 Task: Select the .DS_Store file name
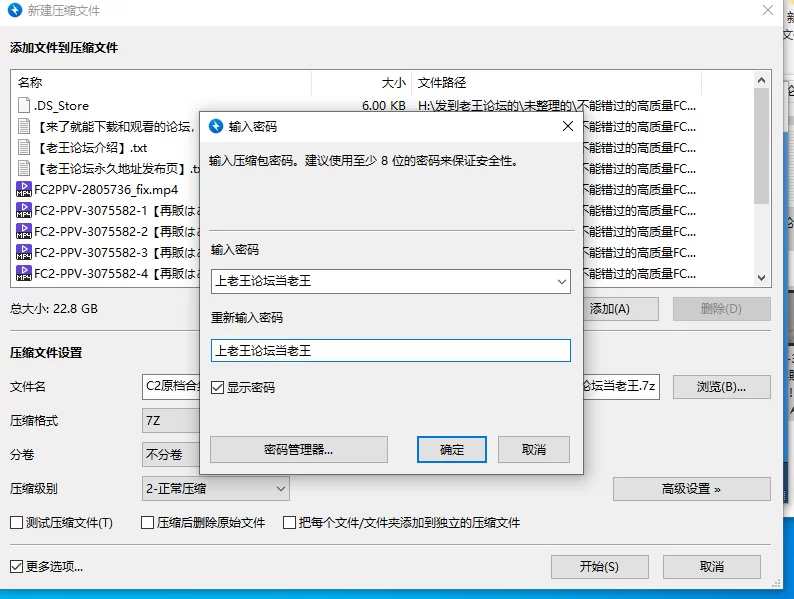pos(61,105)
